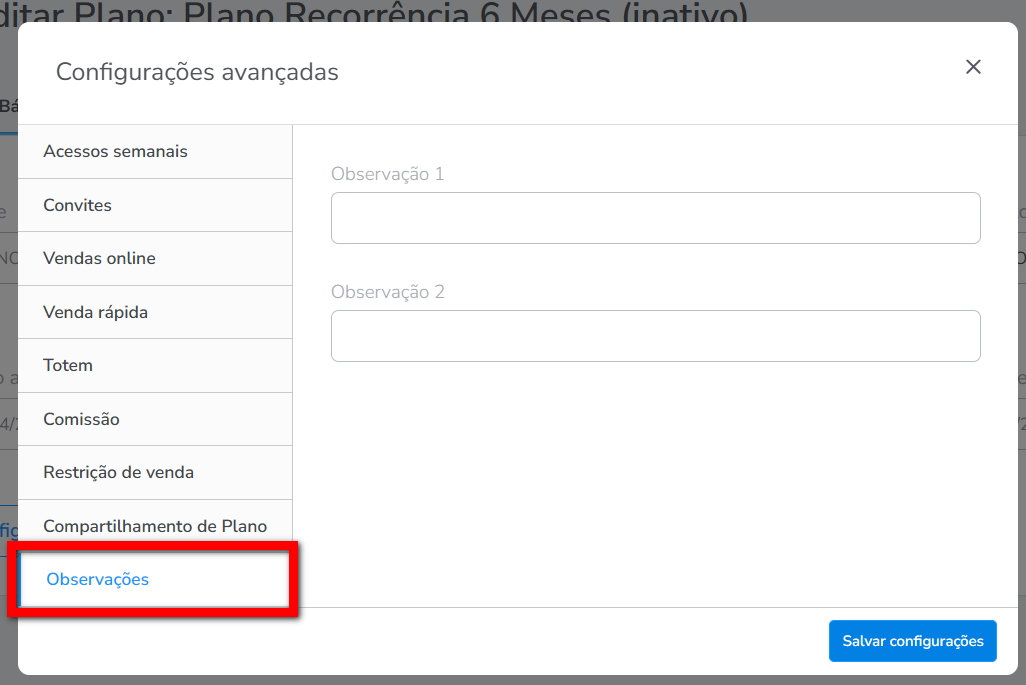Open Compartilhamento de Plano tab
Image resolution: width=1026 pixels, height=685 pixels.
155,526
